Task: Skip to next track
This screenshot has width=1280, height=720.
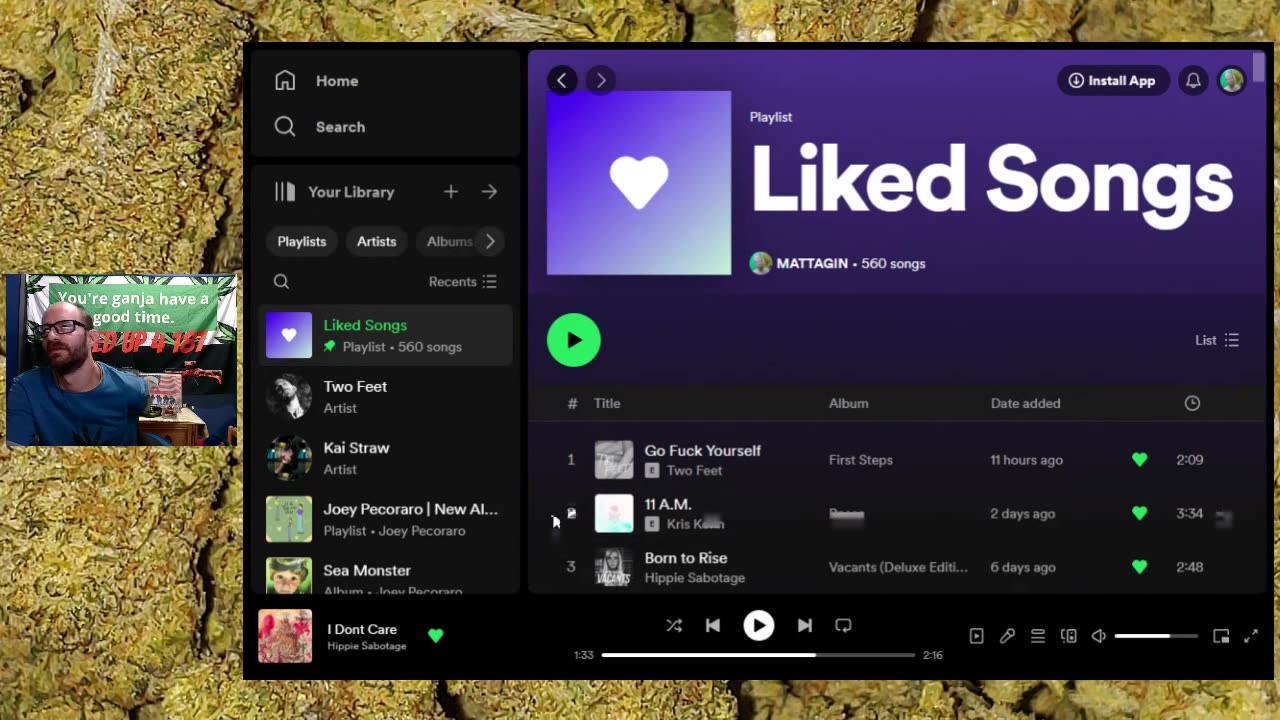Action: coord(805,626)
